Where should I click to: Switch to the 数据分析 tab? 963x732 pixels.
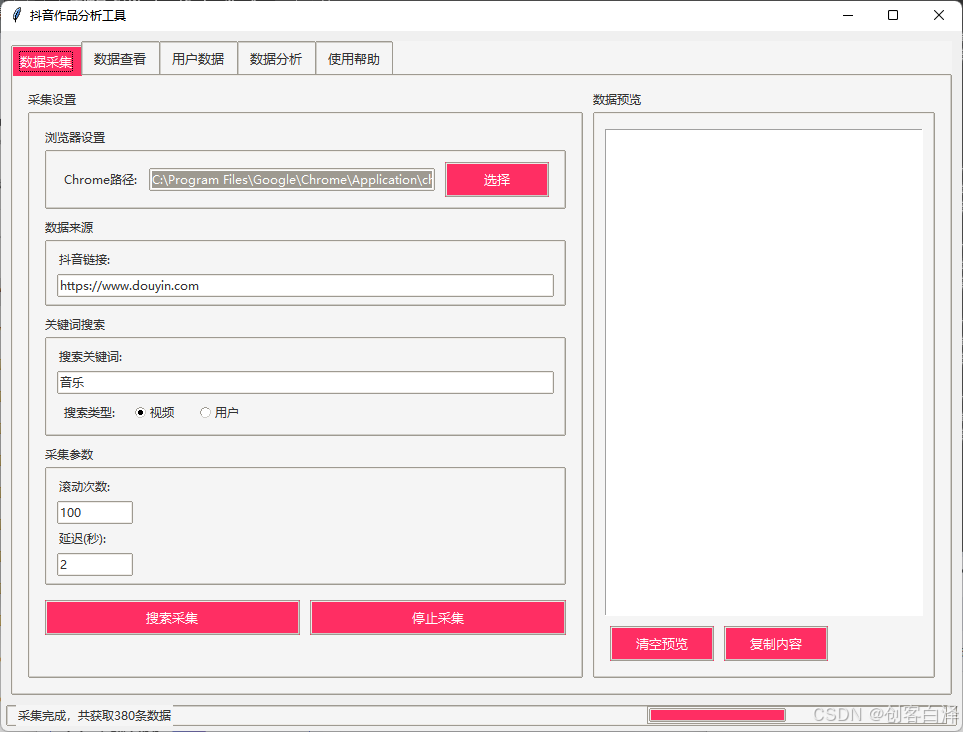click(276, 59)
